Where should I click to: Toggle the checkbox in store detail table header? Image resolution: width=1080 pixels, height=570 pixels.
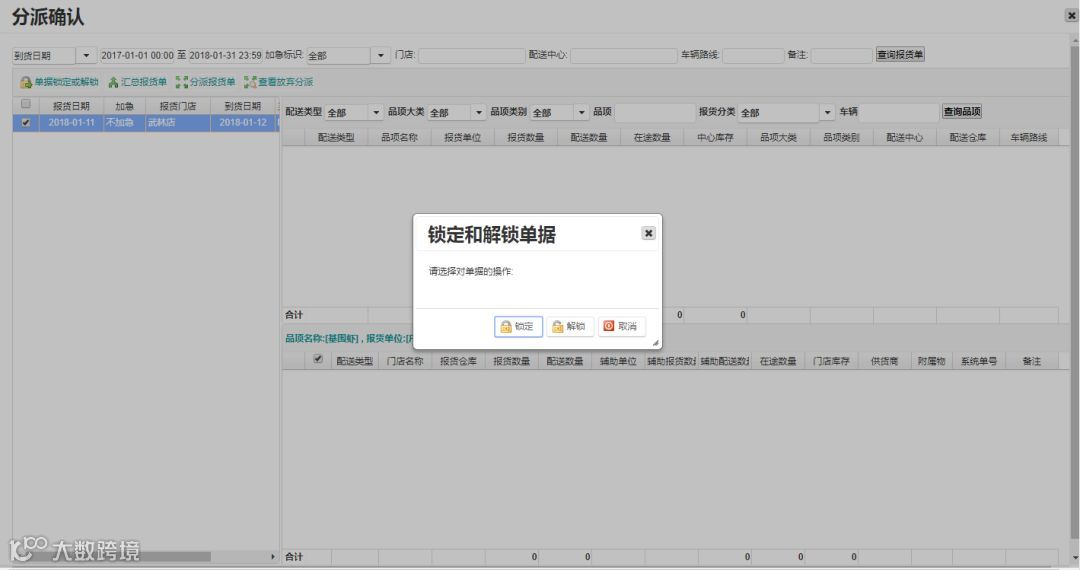[x=318, y=359]
